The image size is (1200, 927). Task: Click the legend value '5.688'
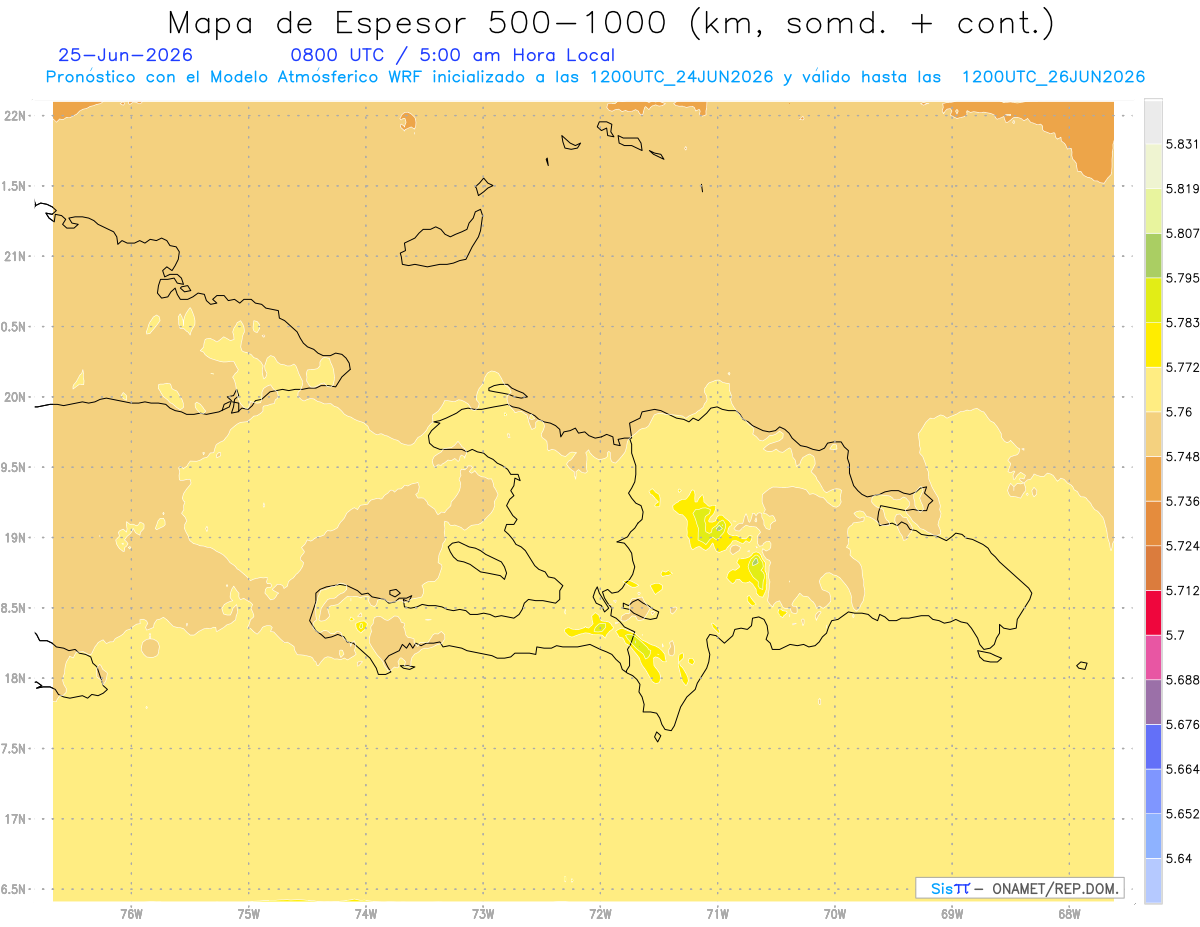tap(1182, 680)
